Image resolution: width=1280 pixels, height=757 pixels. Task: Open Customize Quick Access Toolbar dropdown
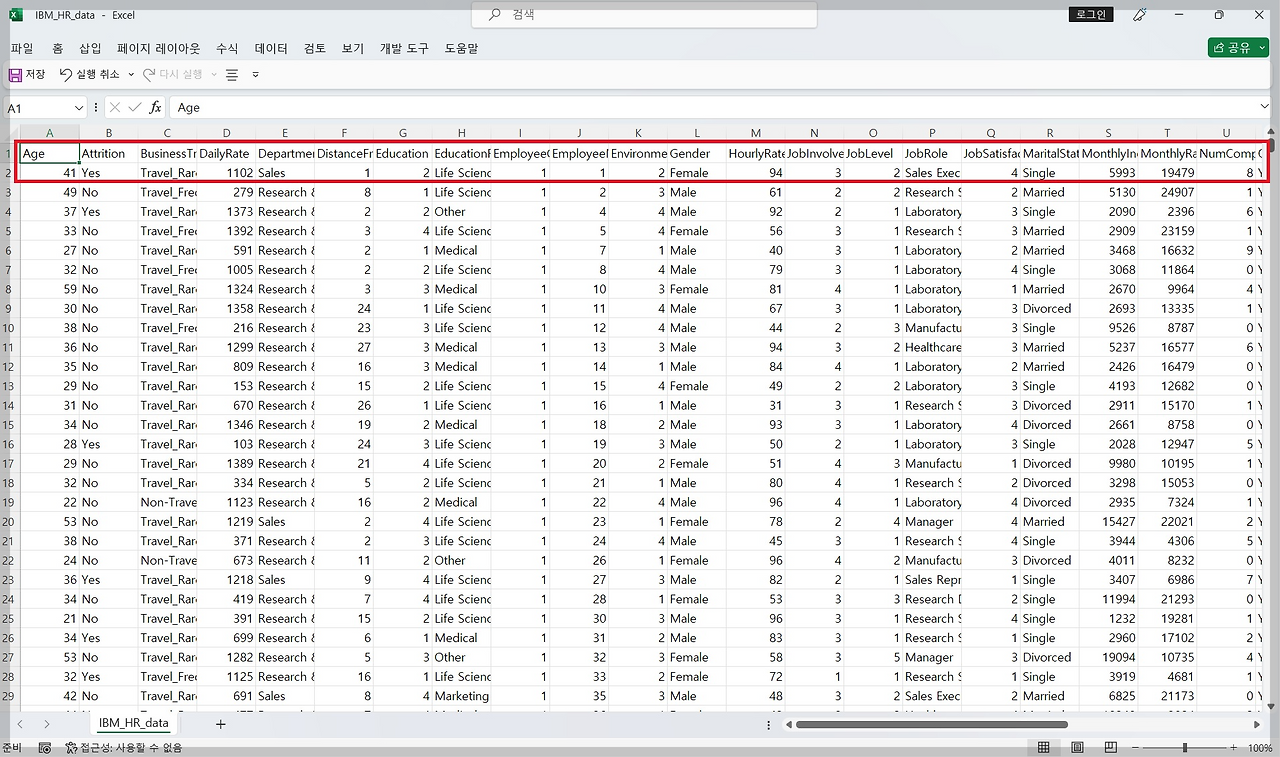256,75
